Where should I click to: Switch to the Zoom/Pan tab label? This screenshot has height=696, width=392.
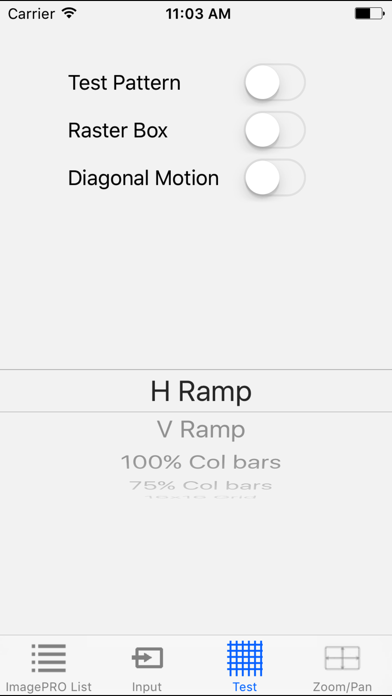342,687
